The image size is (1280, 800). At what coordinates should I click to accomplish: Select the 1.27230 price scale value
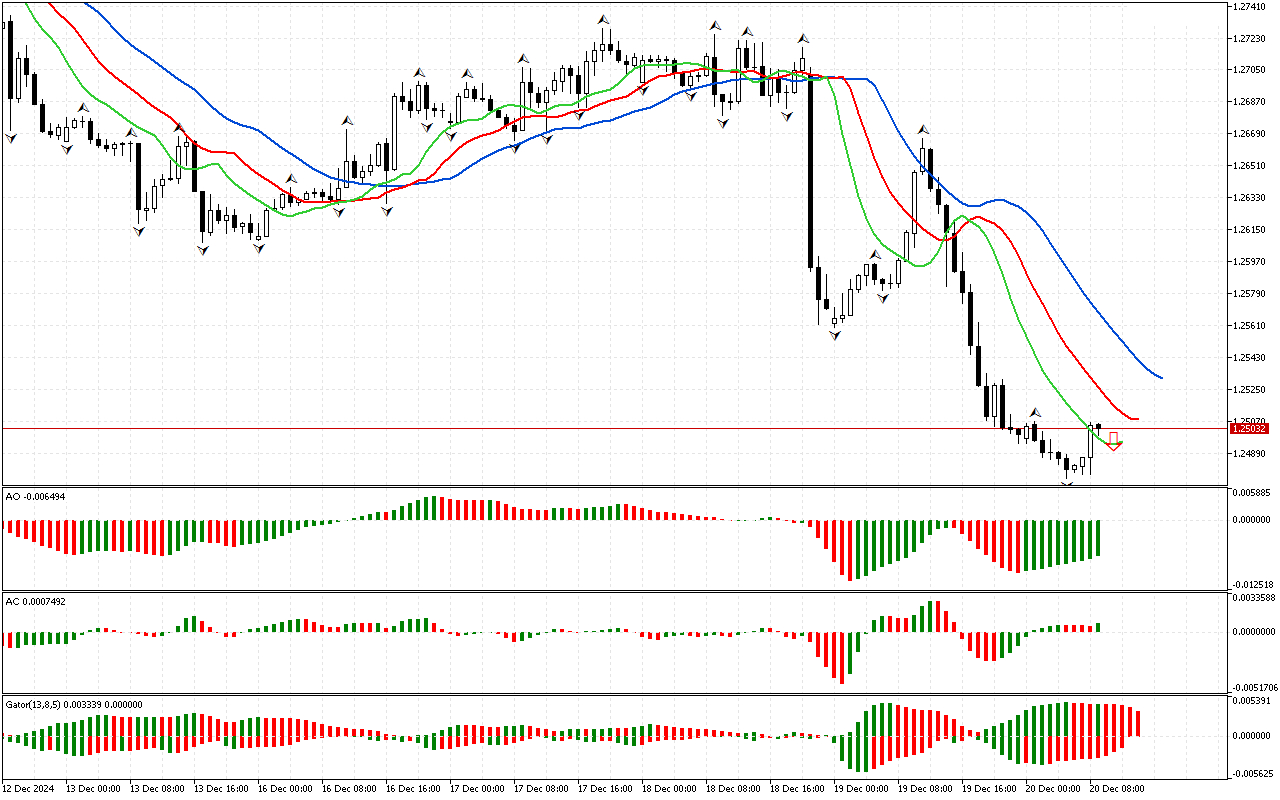pos(1250,38)
